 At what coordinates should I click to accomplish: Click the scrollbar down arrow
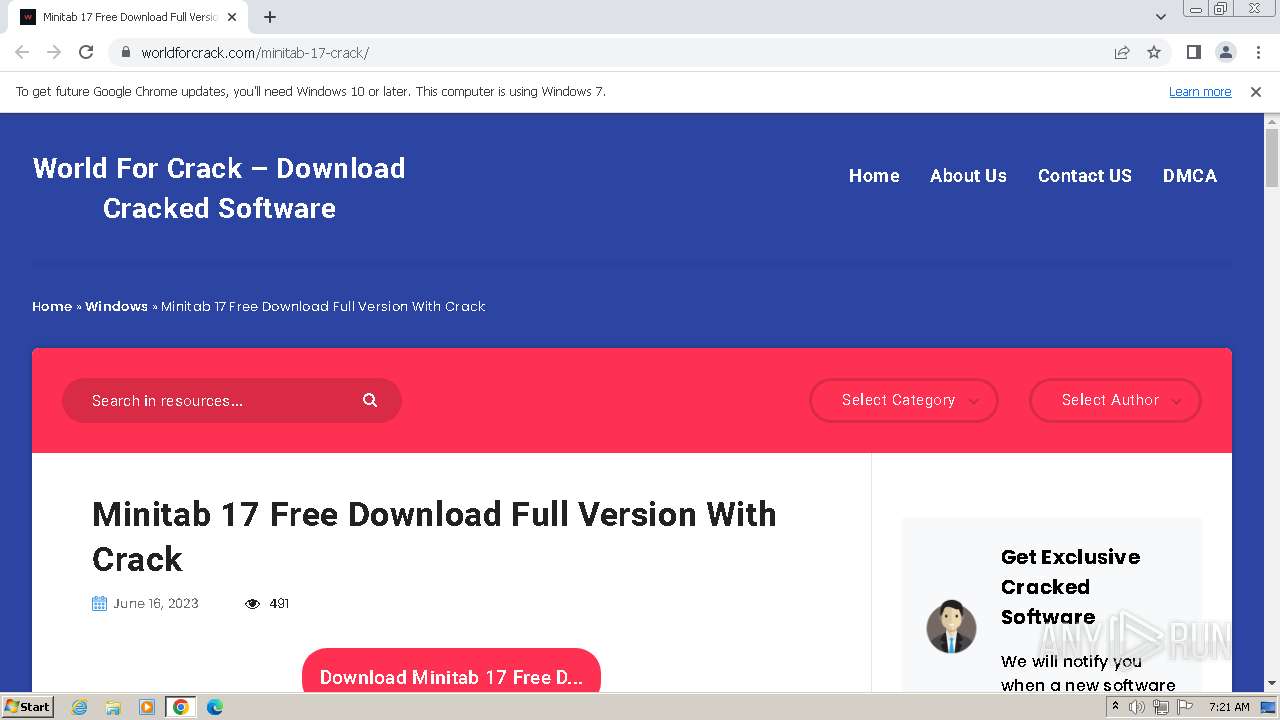[1272, 683]
